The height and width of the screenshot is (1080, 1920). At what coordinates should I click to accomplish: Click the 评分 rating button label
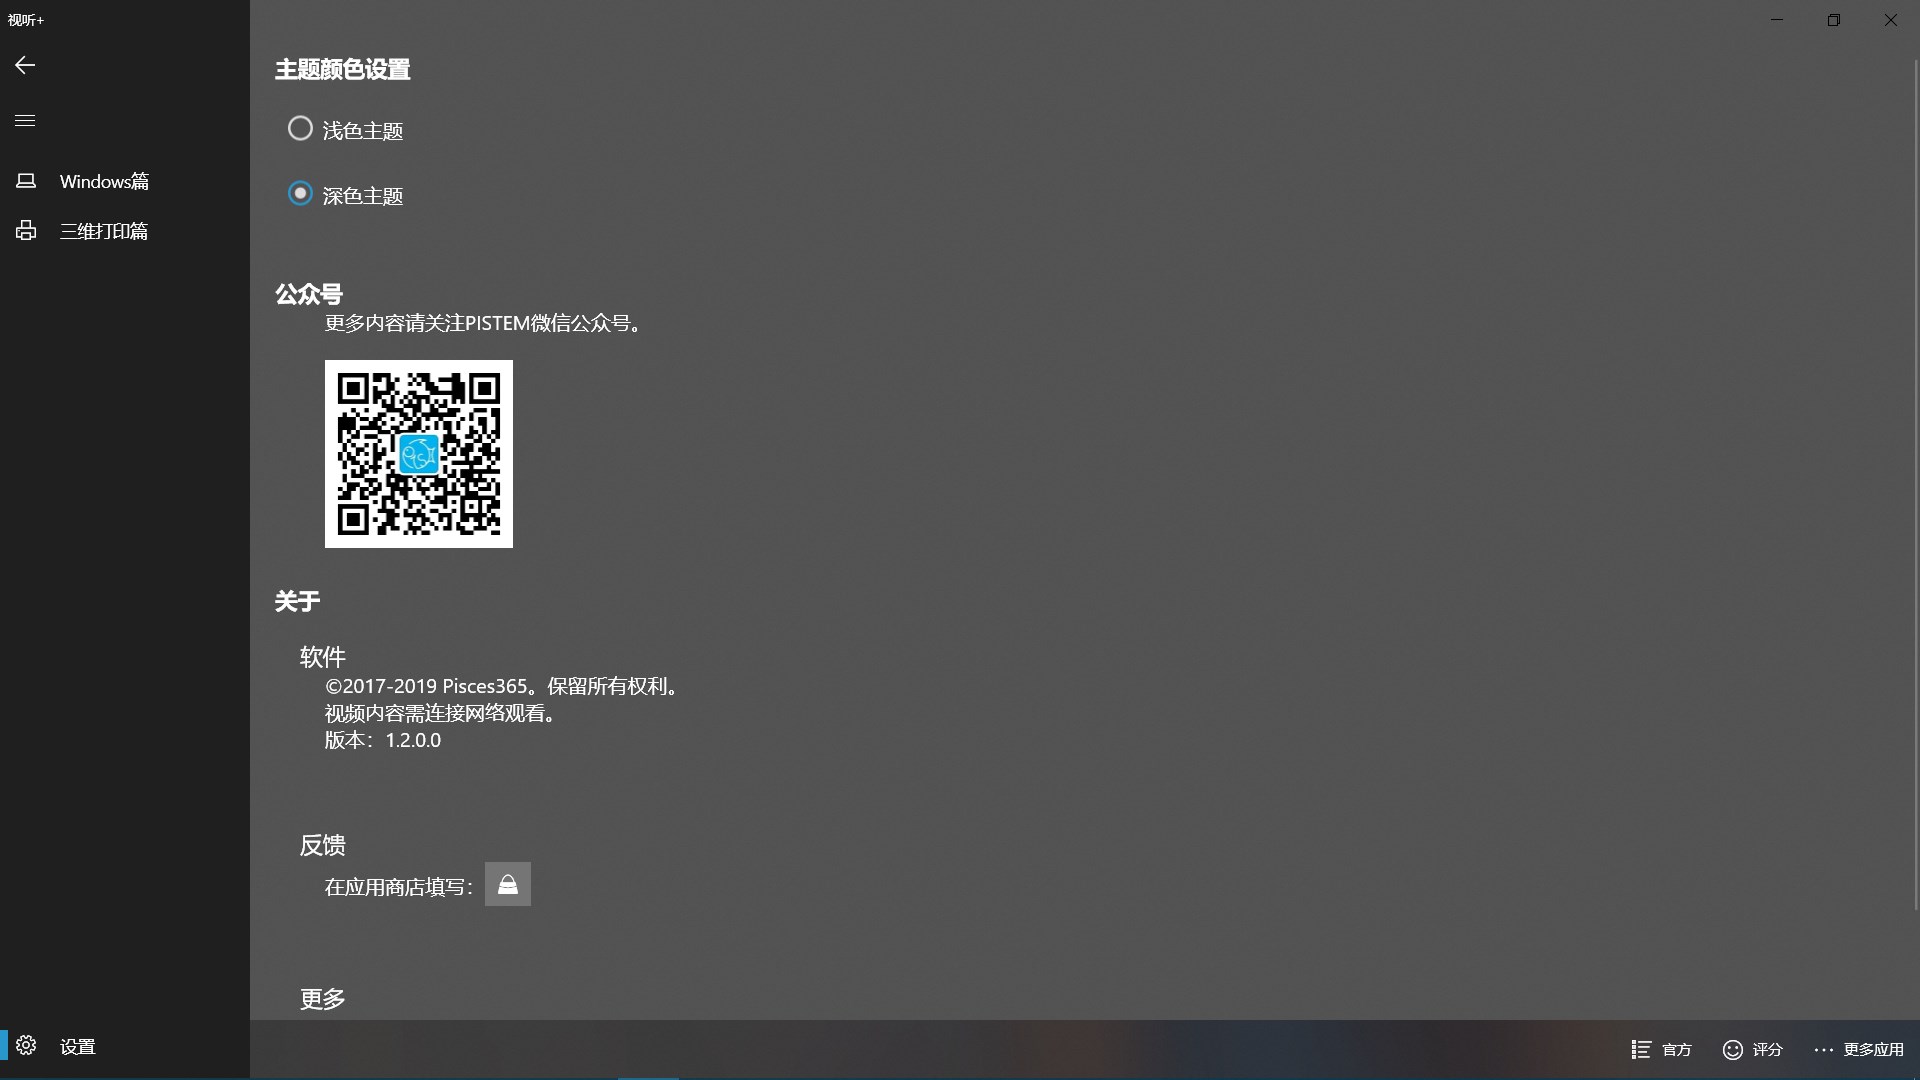click(1767, 1049)
